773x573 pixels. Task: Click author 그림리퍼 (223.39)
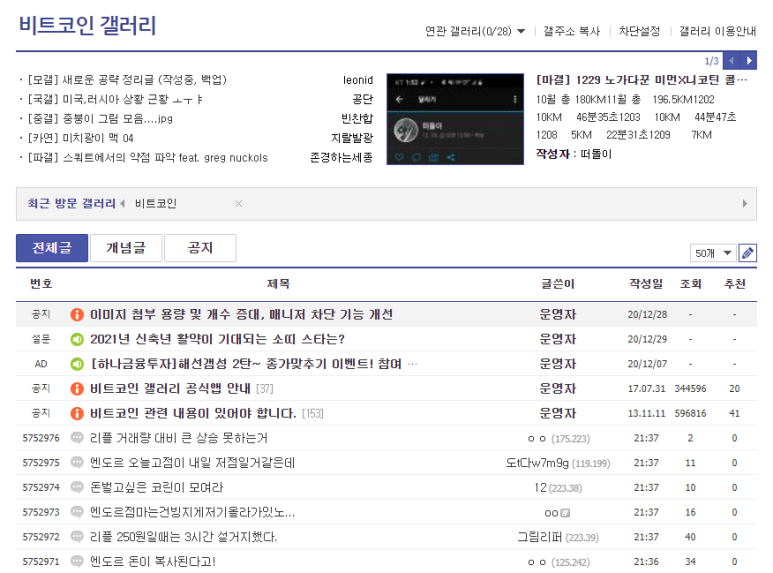coord(558,537)
